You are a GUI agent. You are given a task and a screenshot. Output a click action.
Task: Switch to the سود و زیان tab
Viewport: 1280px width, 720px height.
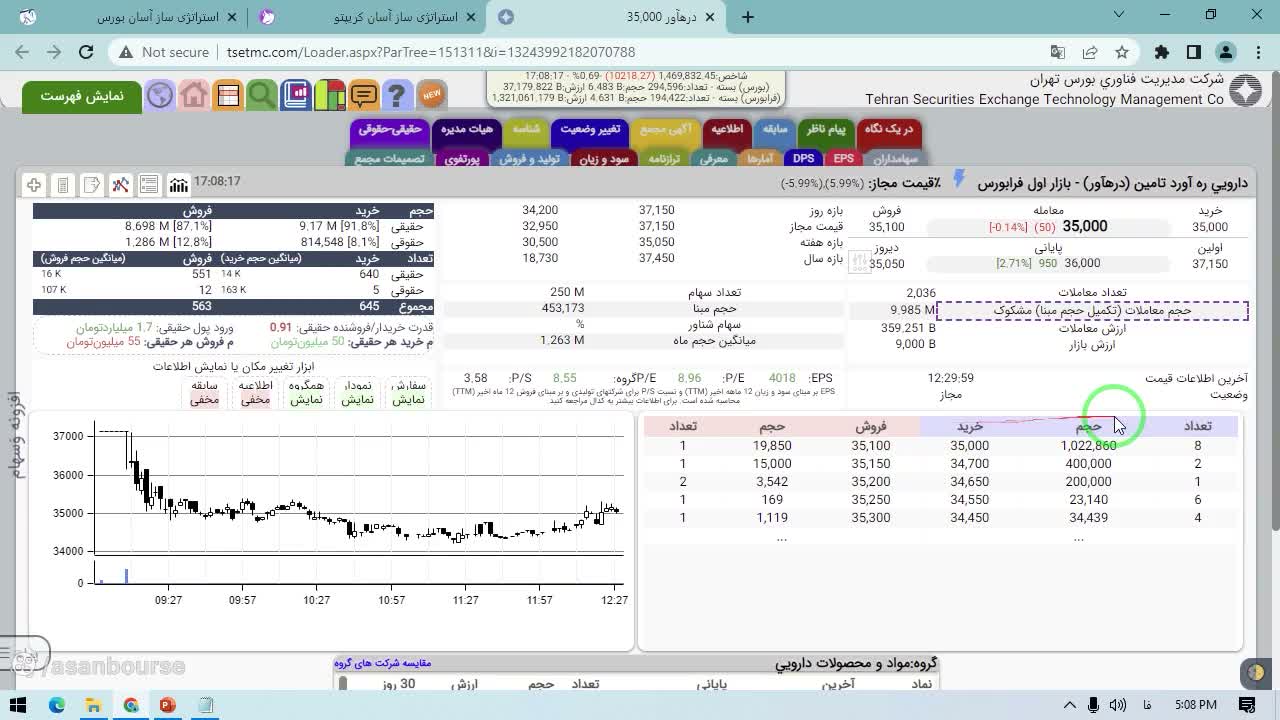pyautogui.click(x=604, y=158)
